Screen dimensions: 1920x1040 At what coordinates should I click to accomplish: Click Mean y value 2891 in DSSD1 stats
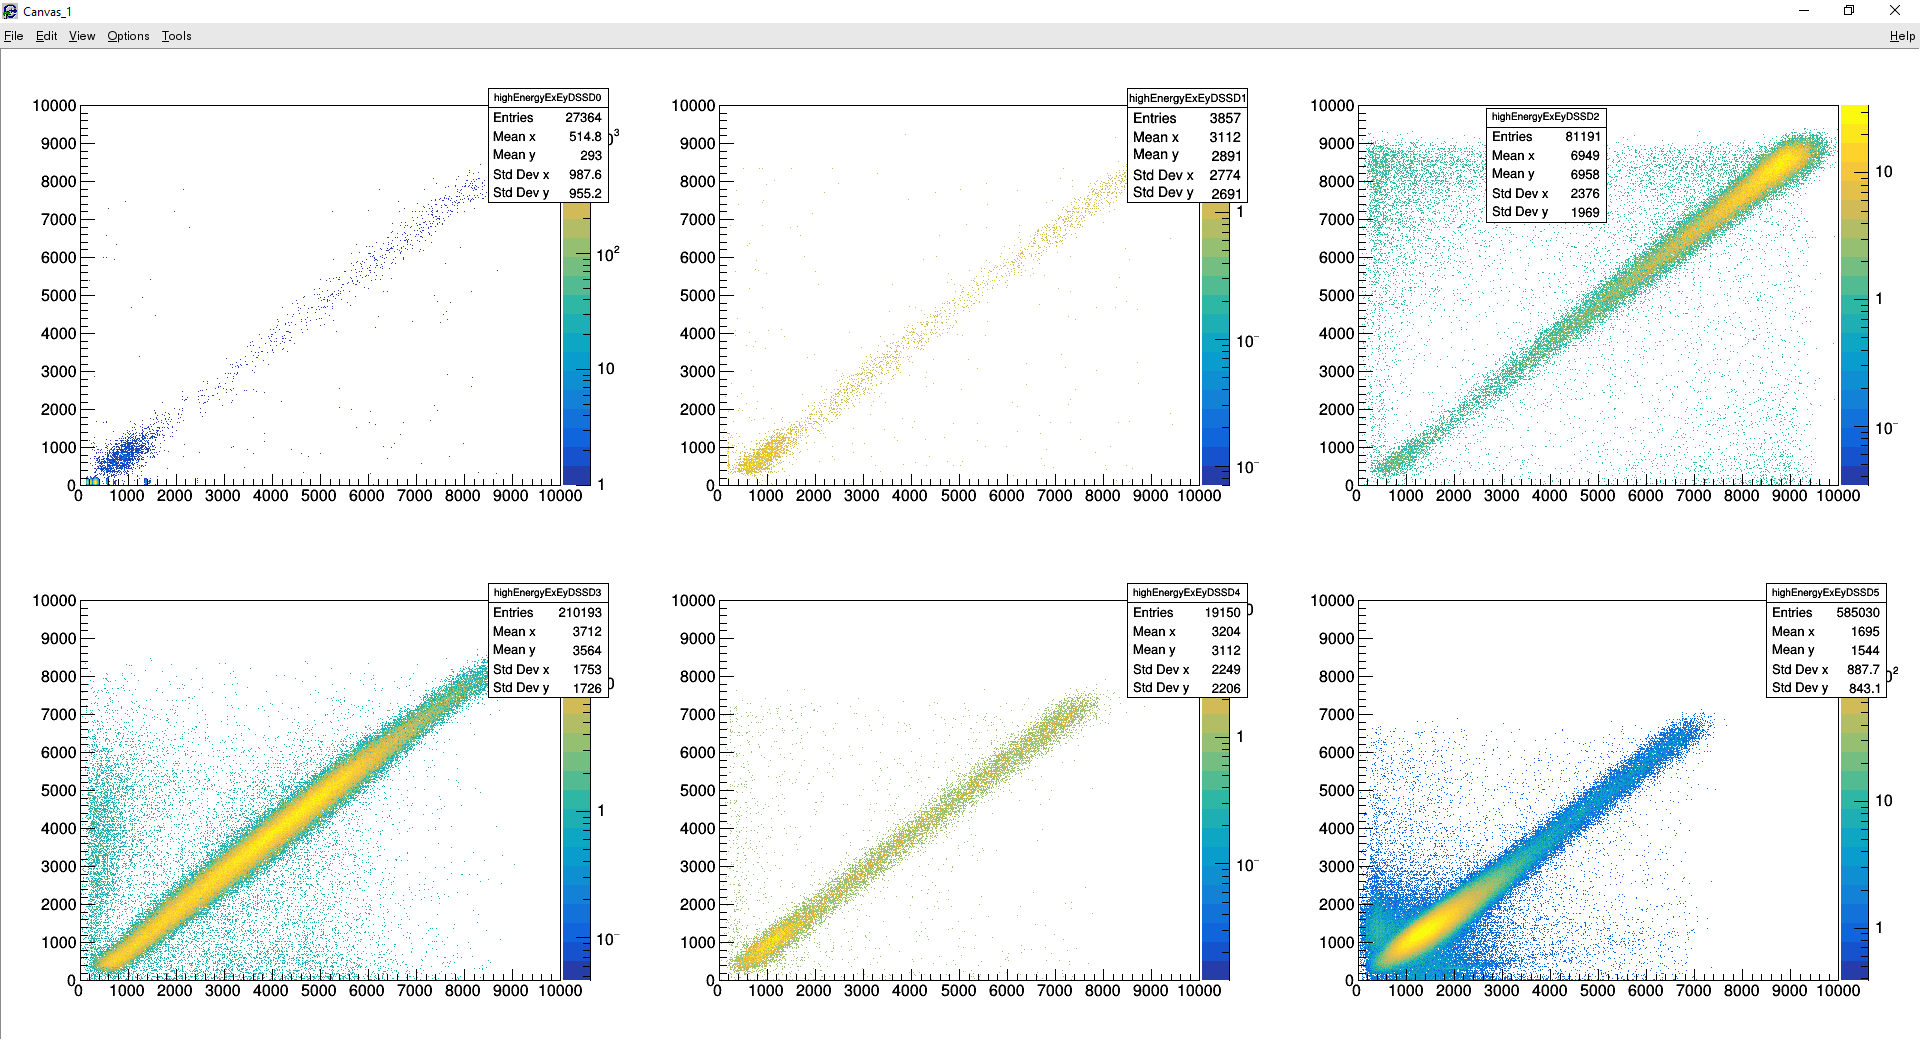1226,156
